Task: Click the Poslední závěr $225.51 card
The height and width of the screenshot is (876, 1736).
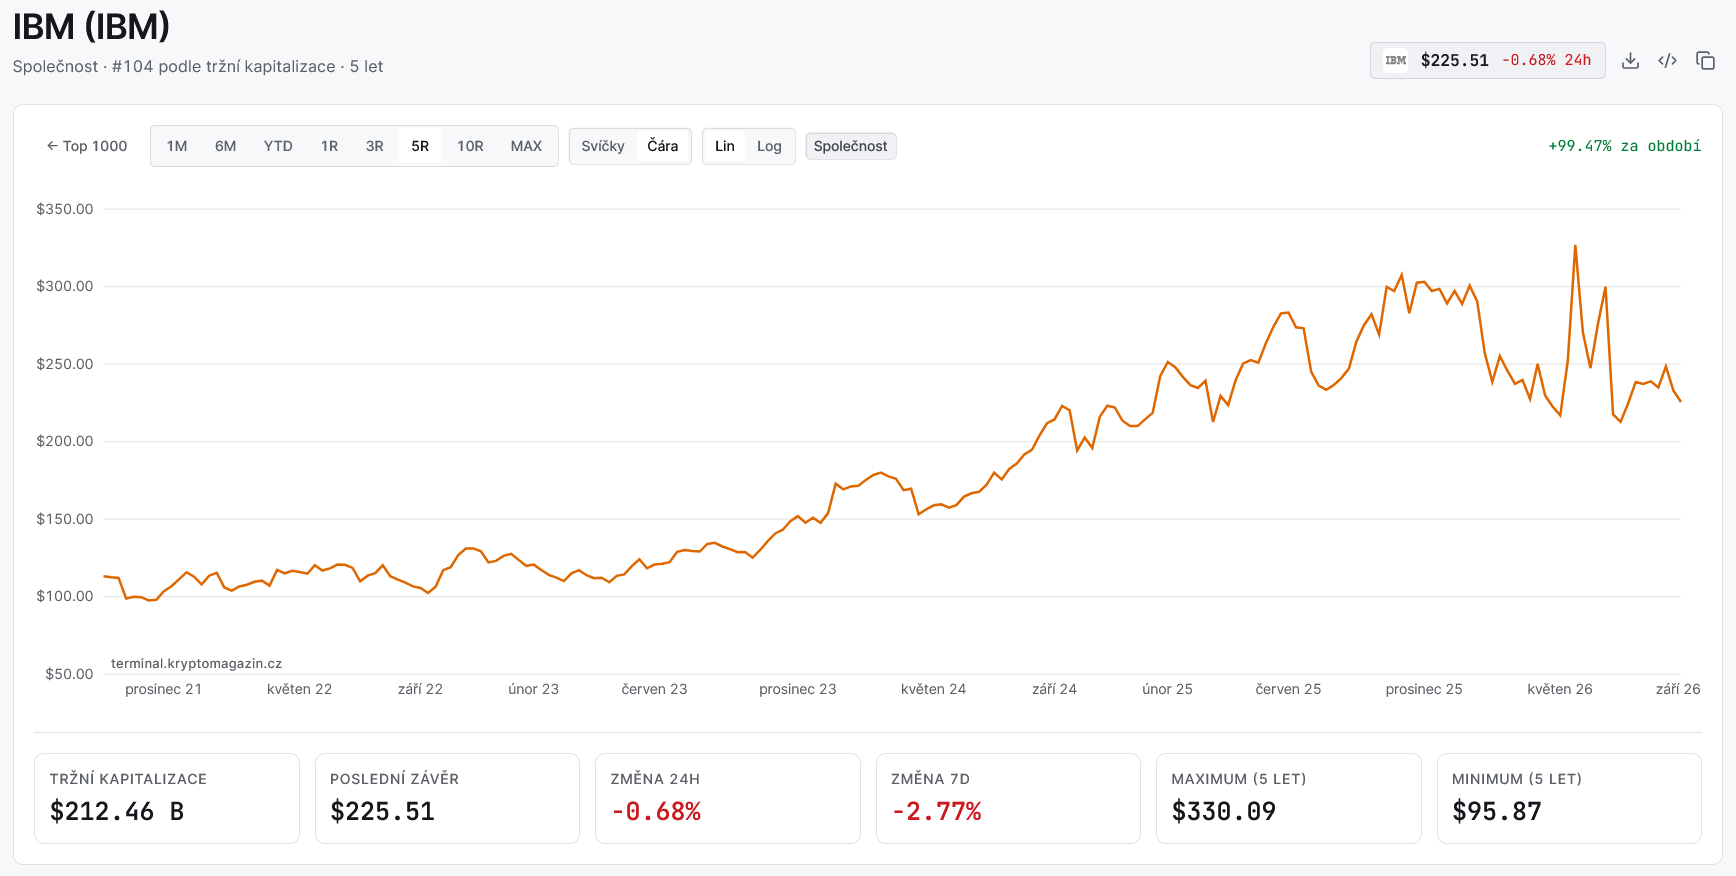Action: tap(447, 798)
